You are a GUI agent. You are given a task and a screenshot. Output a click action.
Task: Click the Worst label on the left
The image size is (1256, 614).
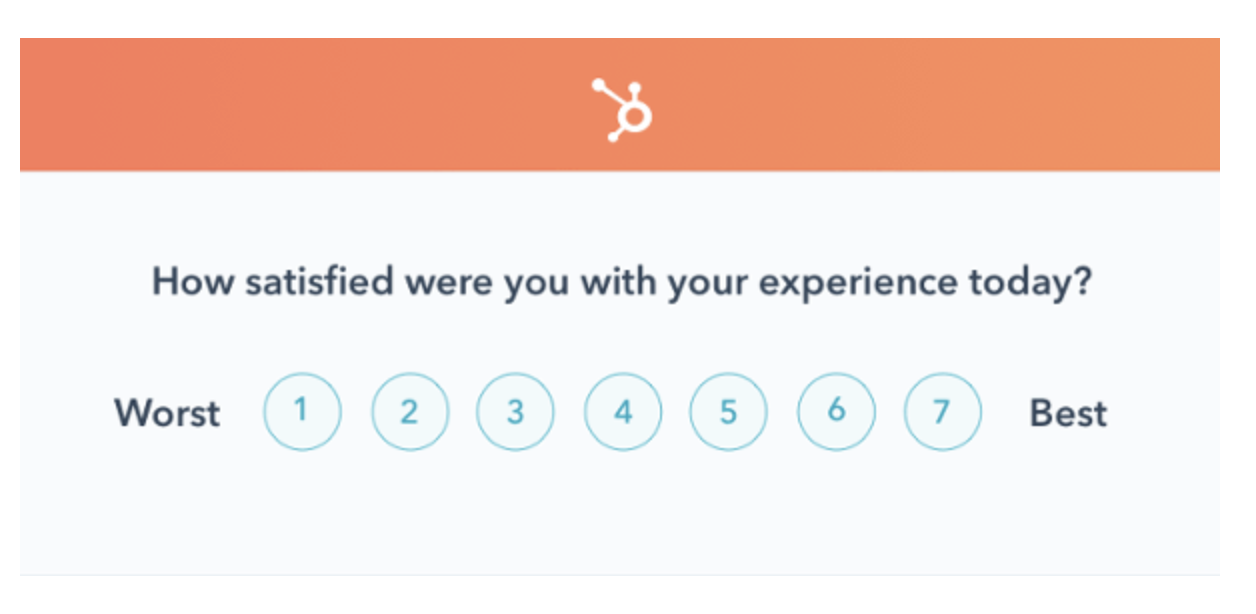[167, 412]
